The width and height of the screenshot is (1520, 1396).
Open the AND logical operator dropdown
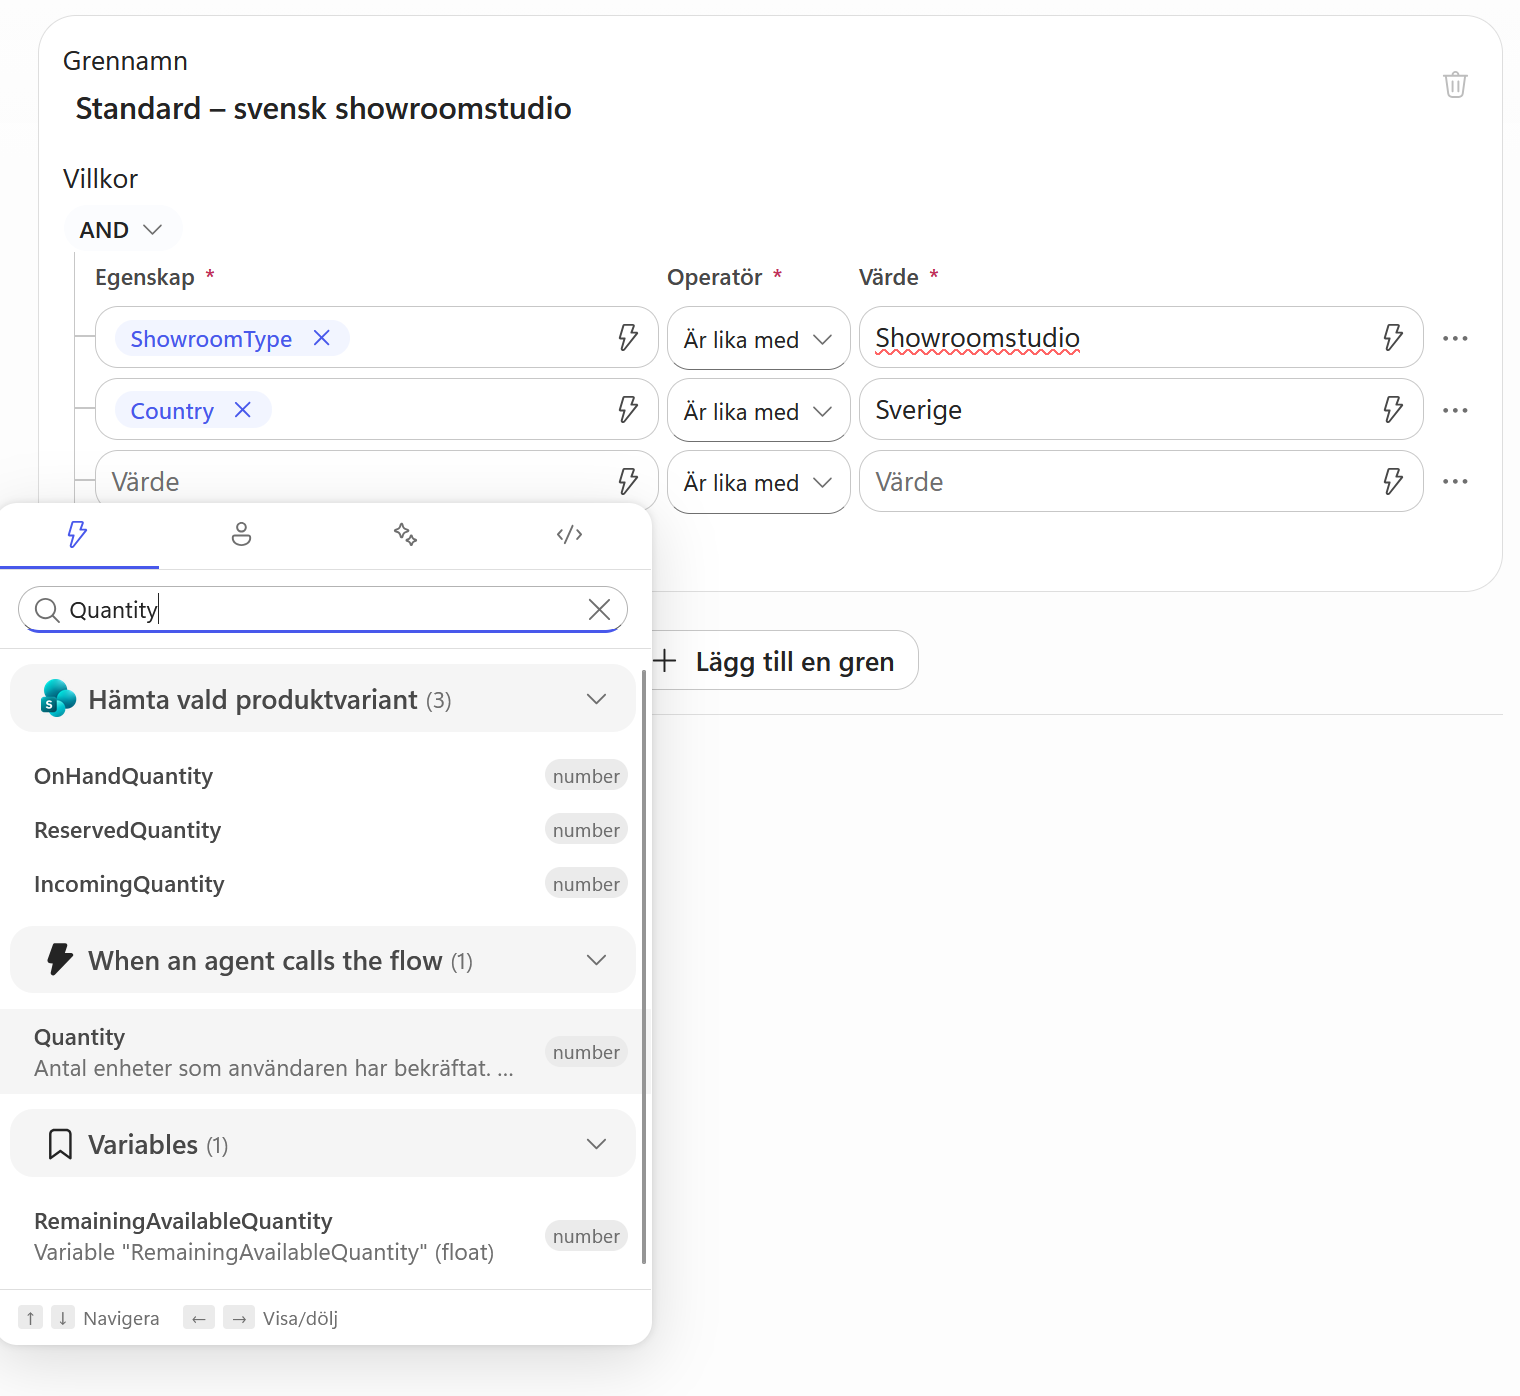[122, 230]
